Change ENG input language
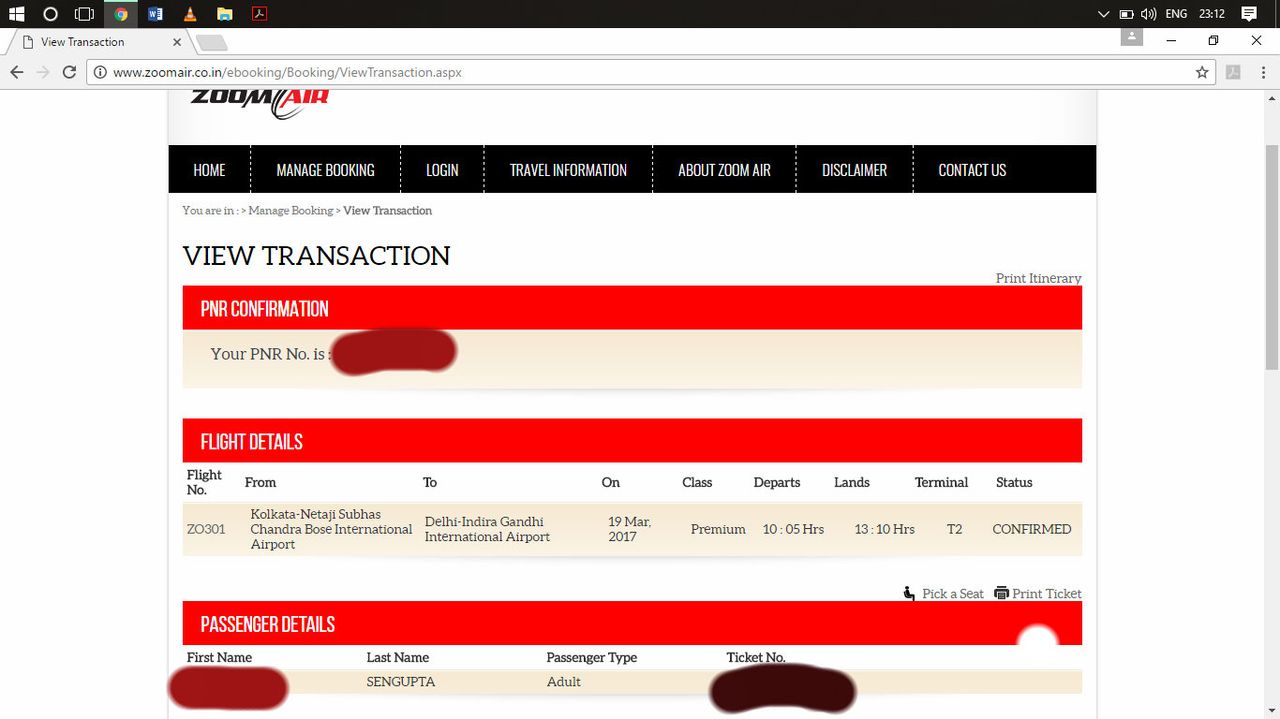Screen dimensions: 1280x719 click(x=1176, y=14)
